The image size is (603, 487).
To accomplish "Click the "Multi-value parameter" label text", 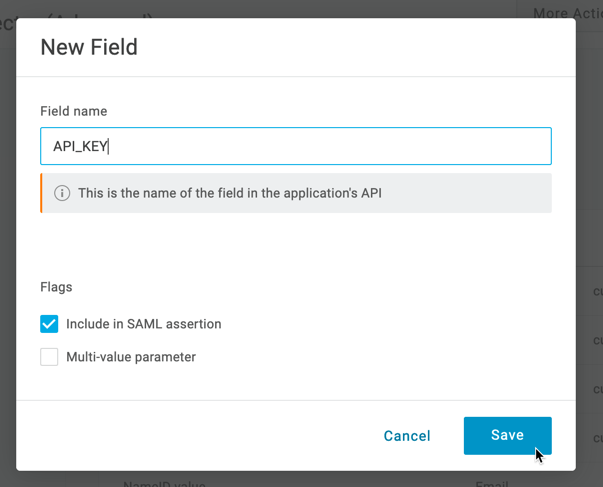I will point(130,357).
